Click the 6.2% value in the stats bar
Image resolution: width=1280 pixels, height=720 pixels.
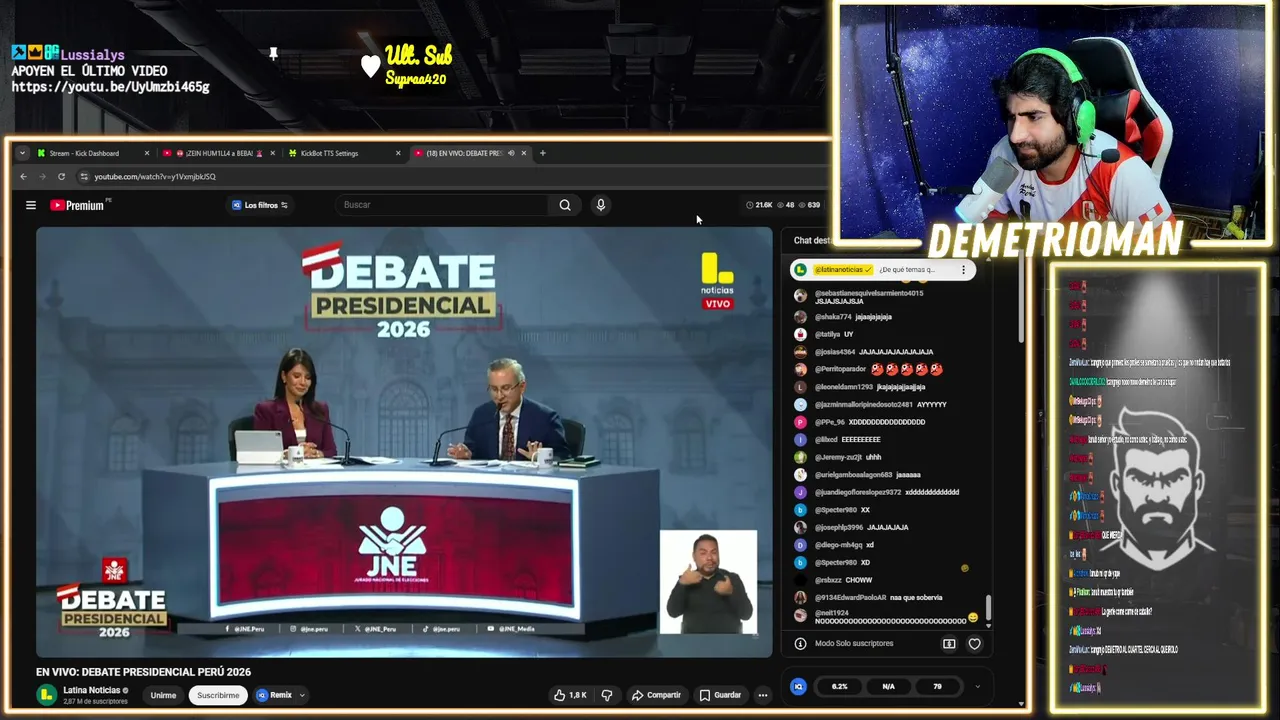pyautogui.click(x=839, y=686)
